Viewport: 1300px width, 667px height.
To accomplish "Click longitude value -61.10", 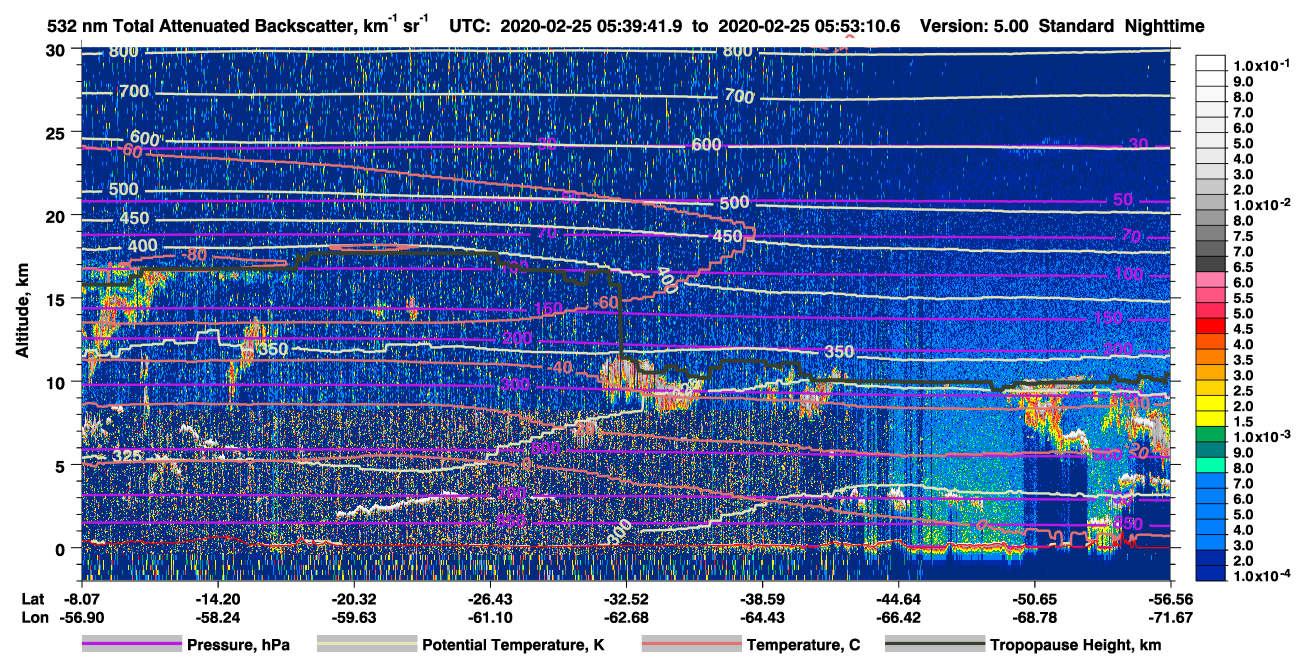I will click(490, 617).
